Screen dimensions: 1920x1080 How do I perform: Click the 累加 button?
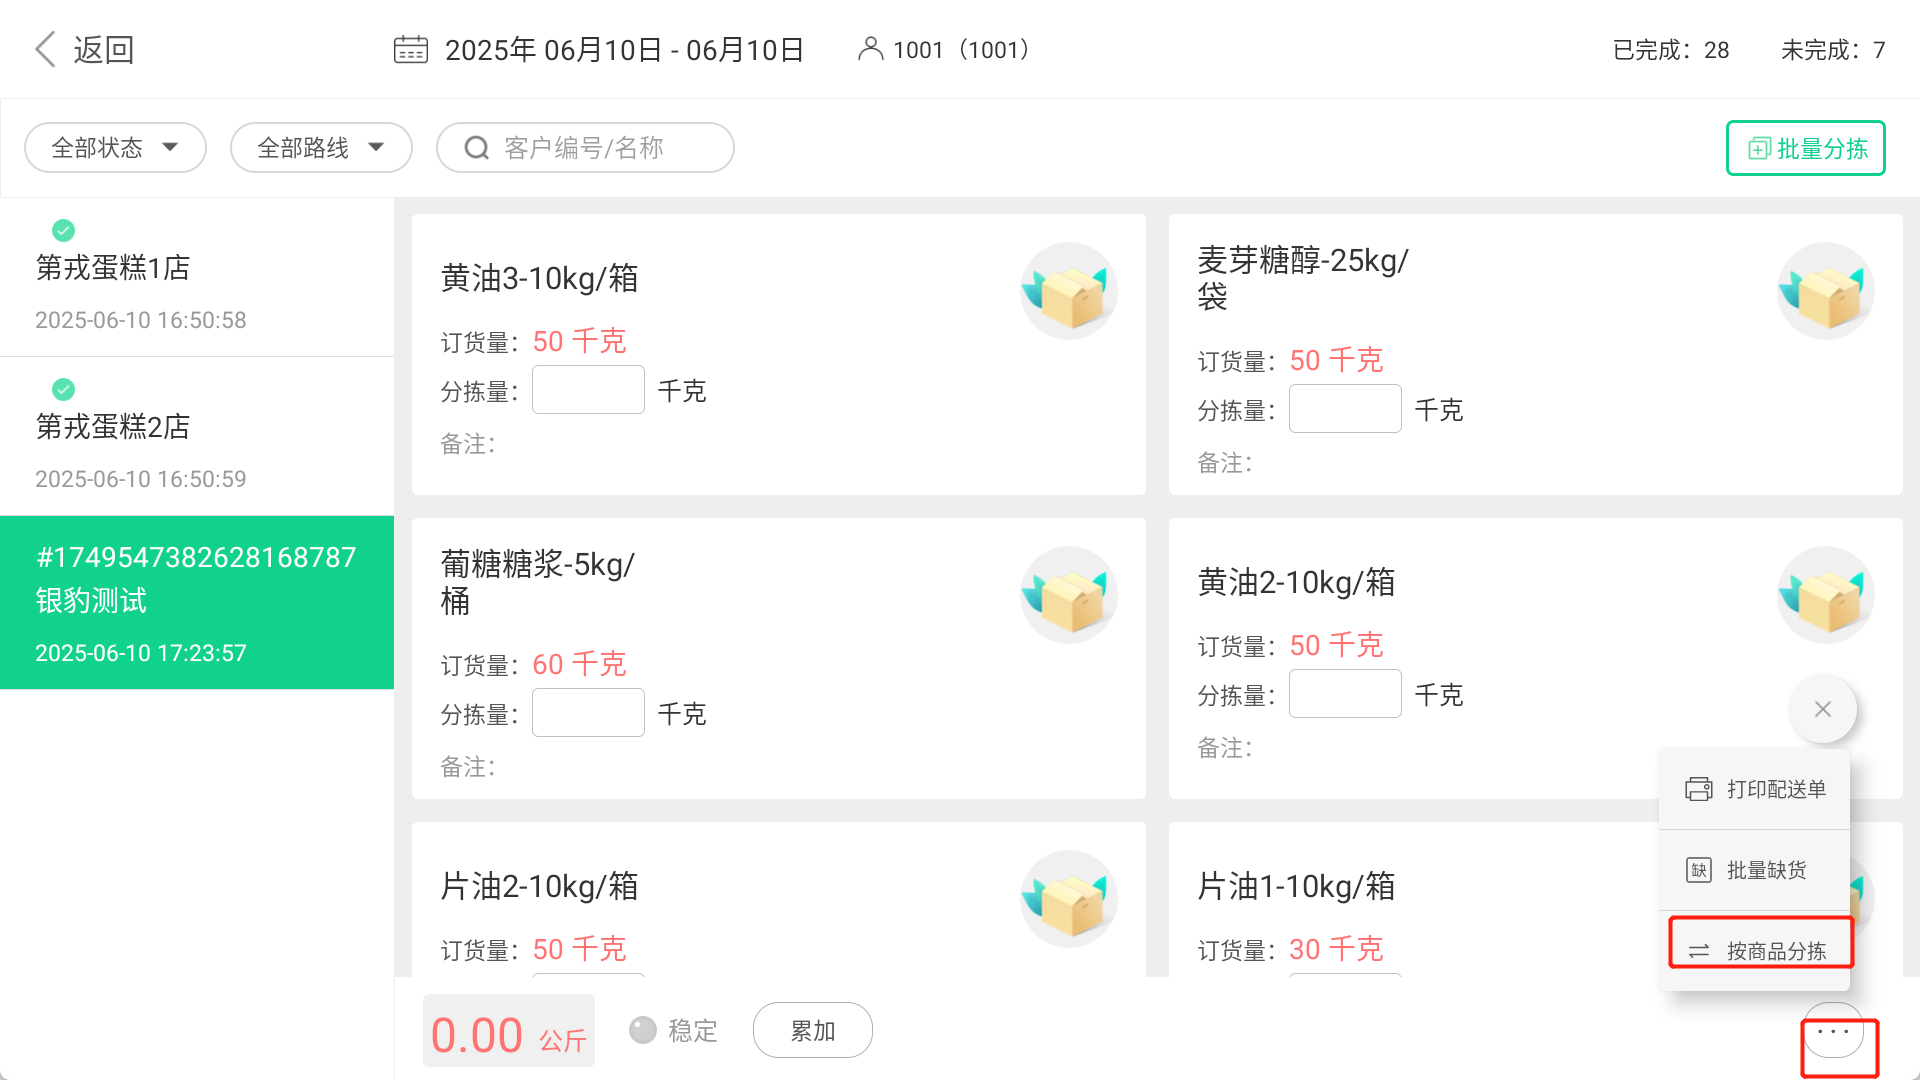(812, 1030)
